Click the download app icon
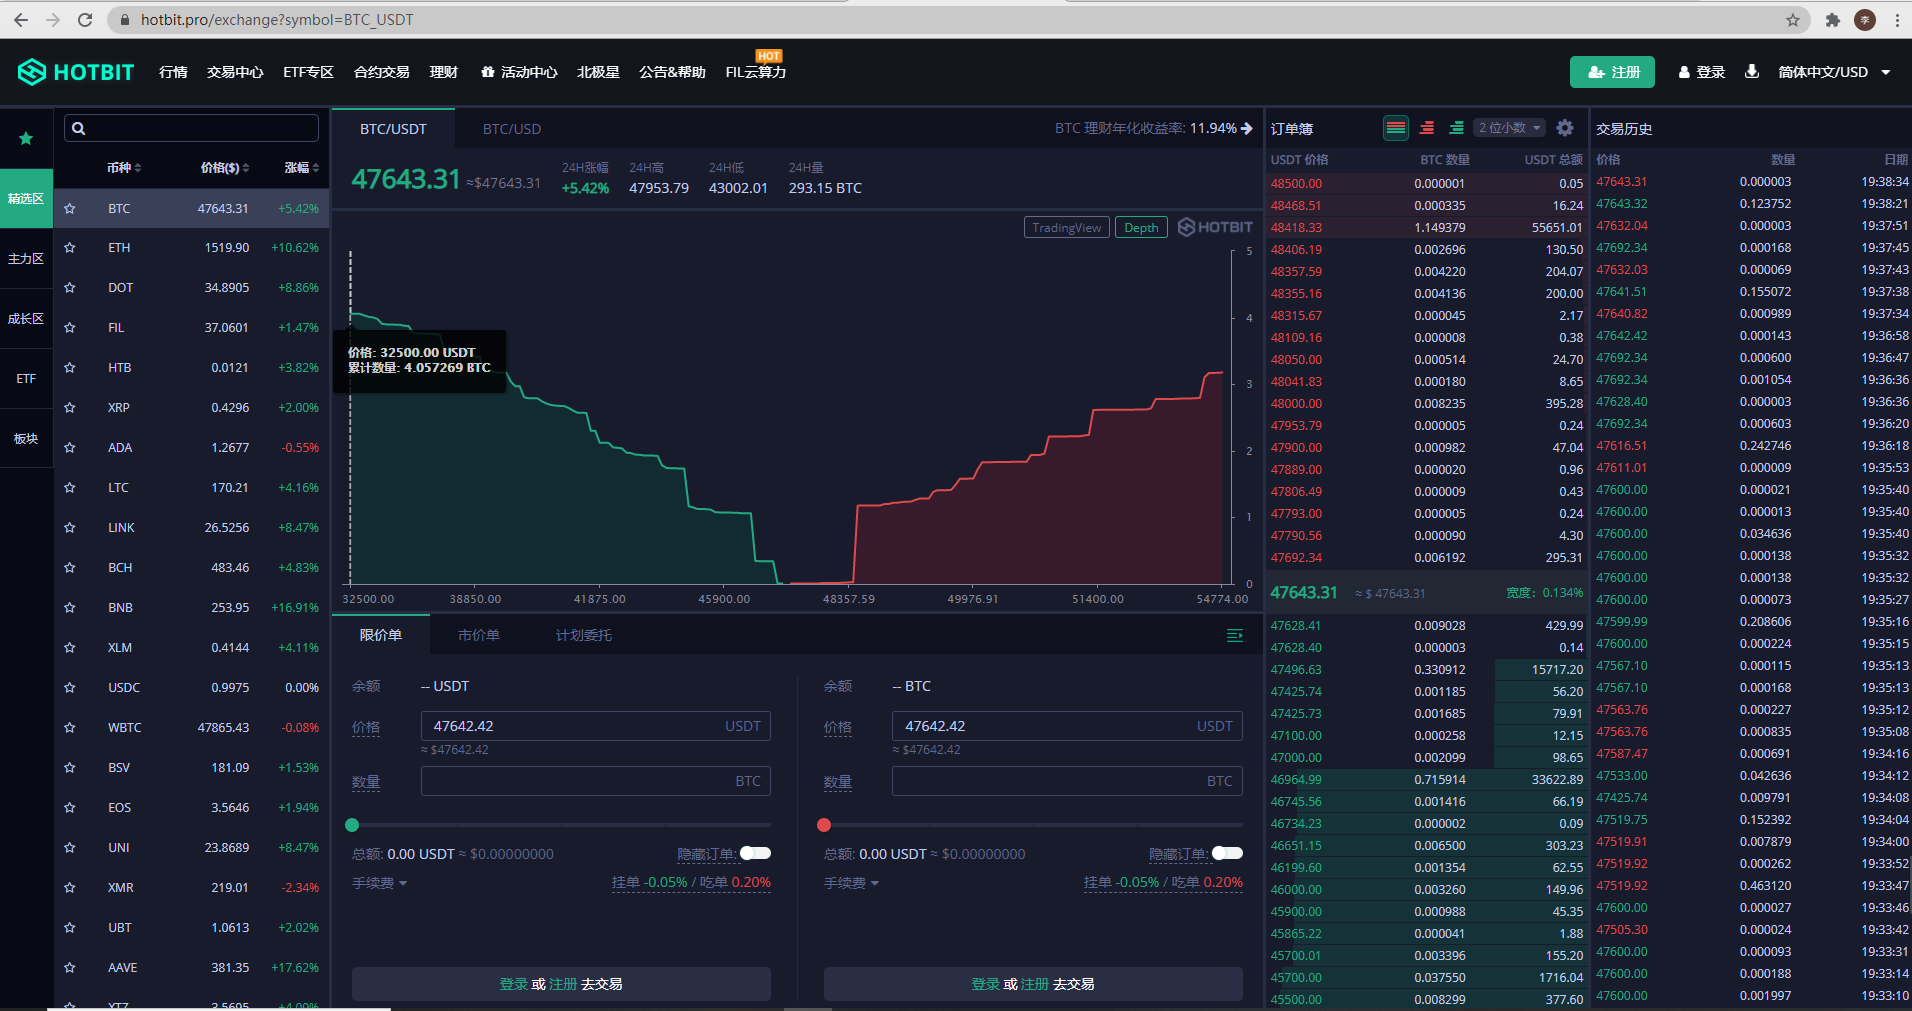This screenshot has width=1912, height=1011. click(1752, 72)
